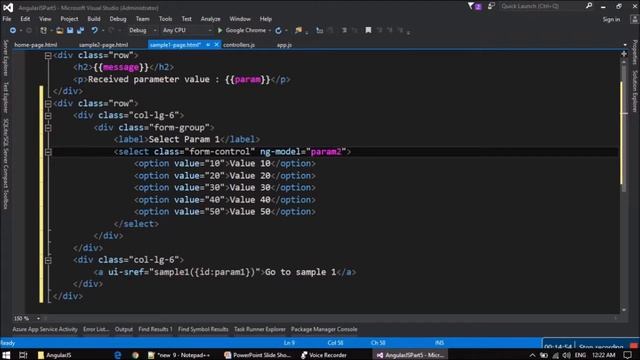The image size is (640, 360).
Task: Open the Find Results 1 panel tab
Action: coord(156,329)
